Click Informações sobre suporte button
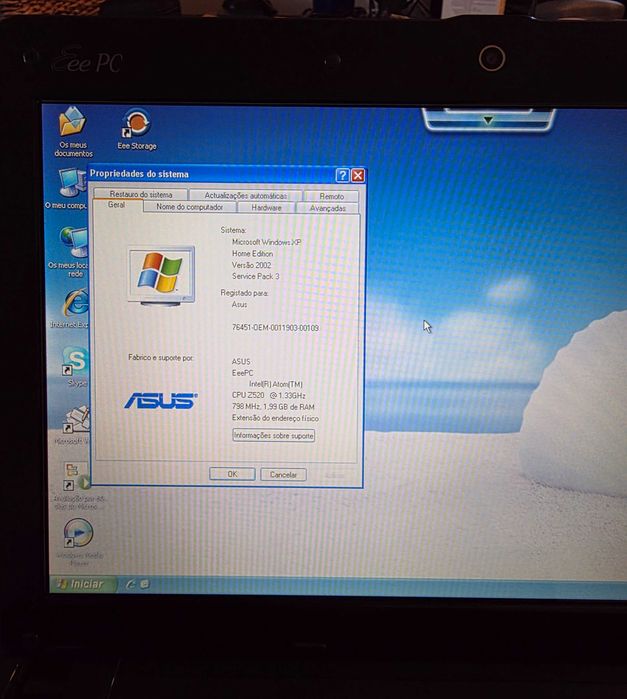This screenshot has width=627, height=699. pyautogui.click(x=273, y=436)
